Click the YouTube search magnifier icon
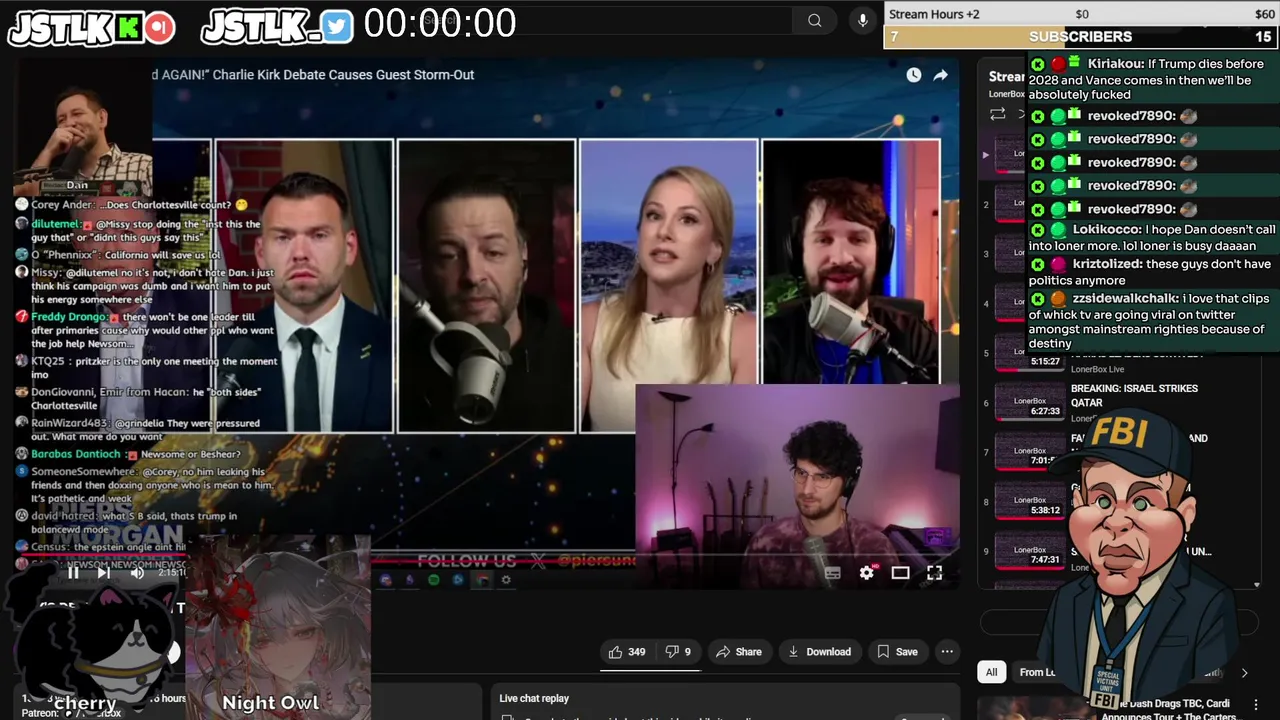Image resolution: width=1280 pixels, height=720 pixels. tap(815, 20)
